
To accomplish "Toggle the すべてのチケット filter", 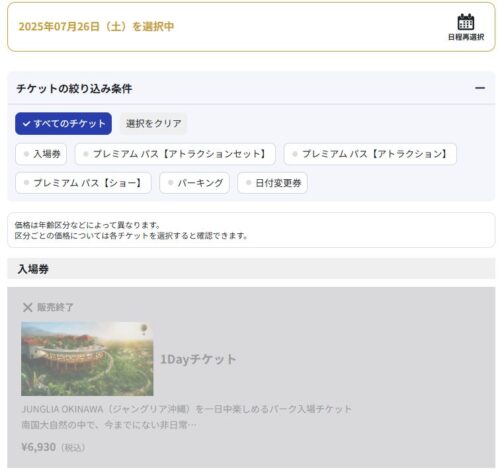I will coord(63,124).
